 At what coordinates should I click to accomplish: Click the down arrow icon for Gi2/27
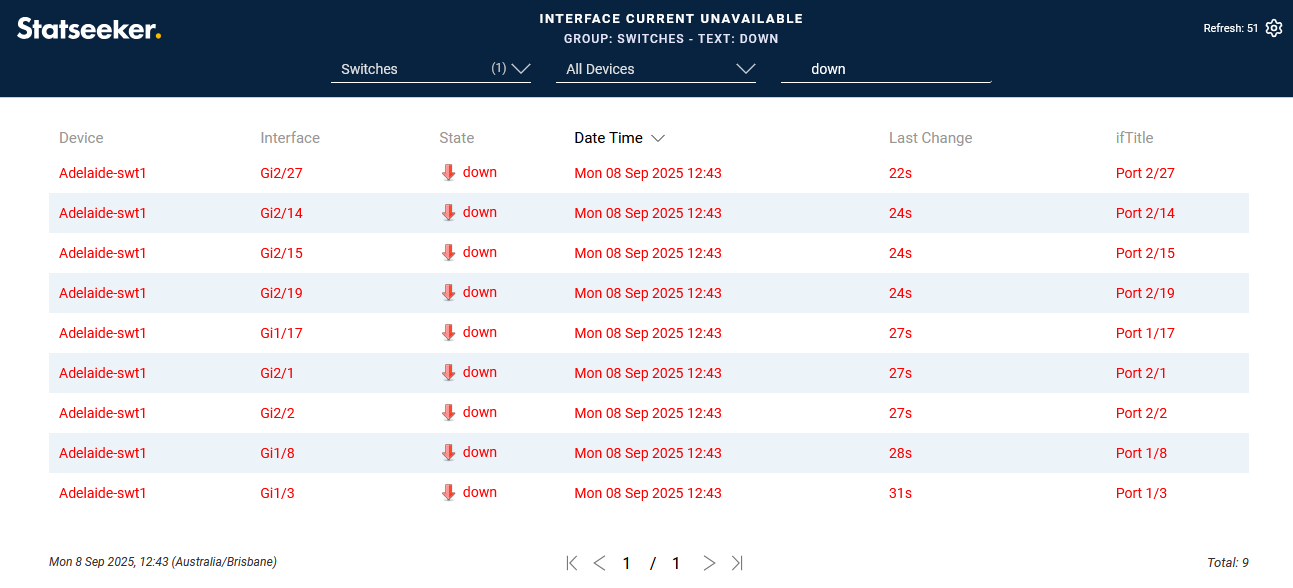[448, 173]
